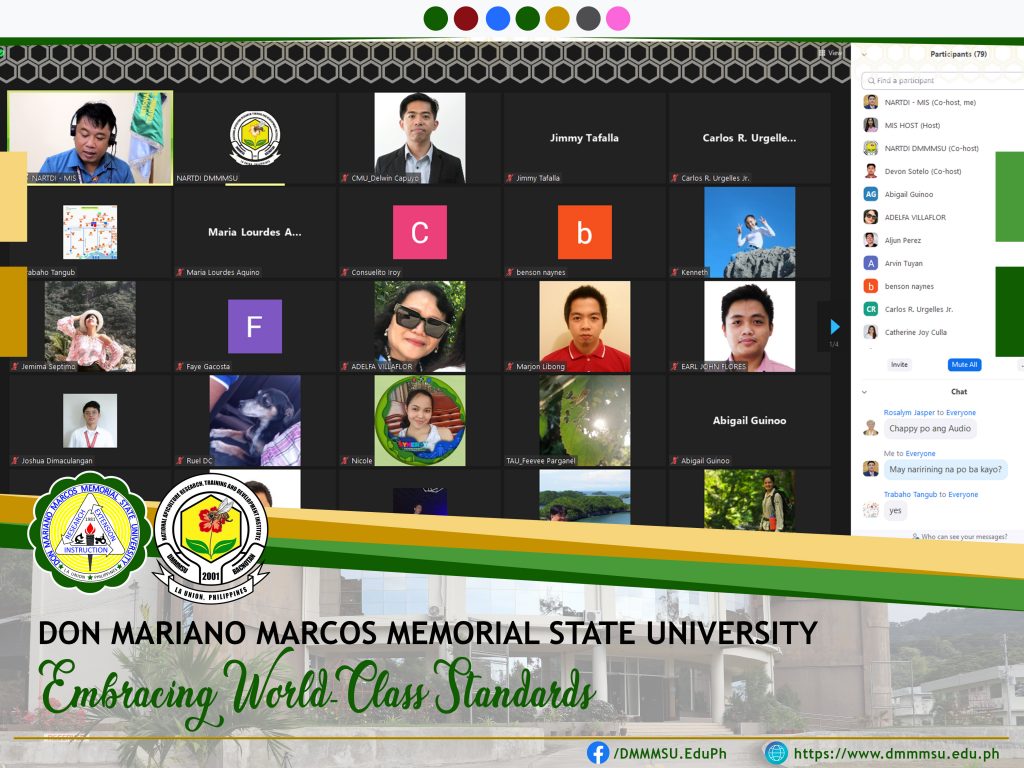Screen dimensions: 1024x768
Task: Click the Chat panel title
Action: point(959,392)
